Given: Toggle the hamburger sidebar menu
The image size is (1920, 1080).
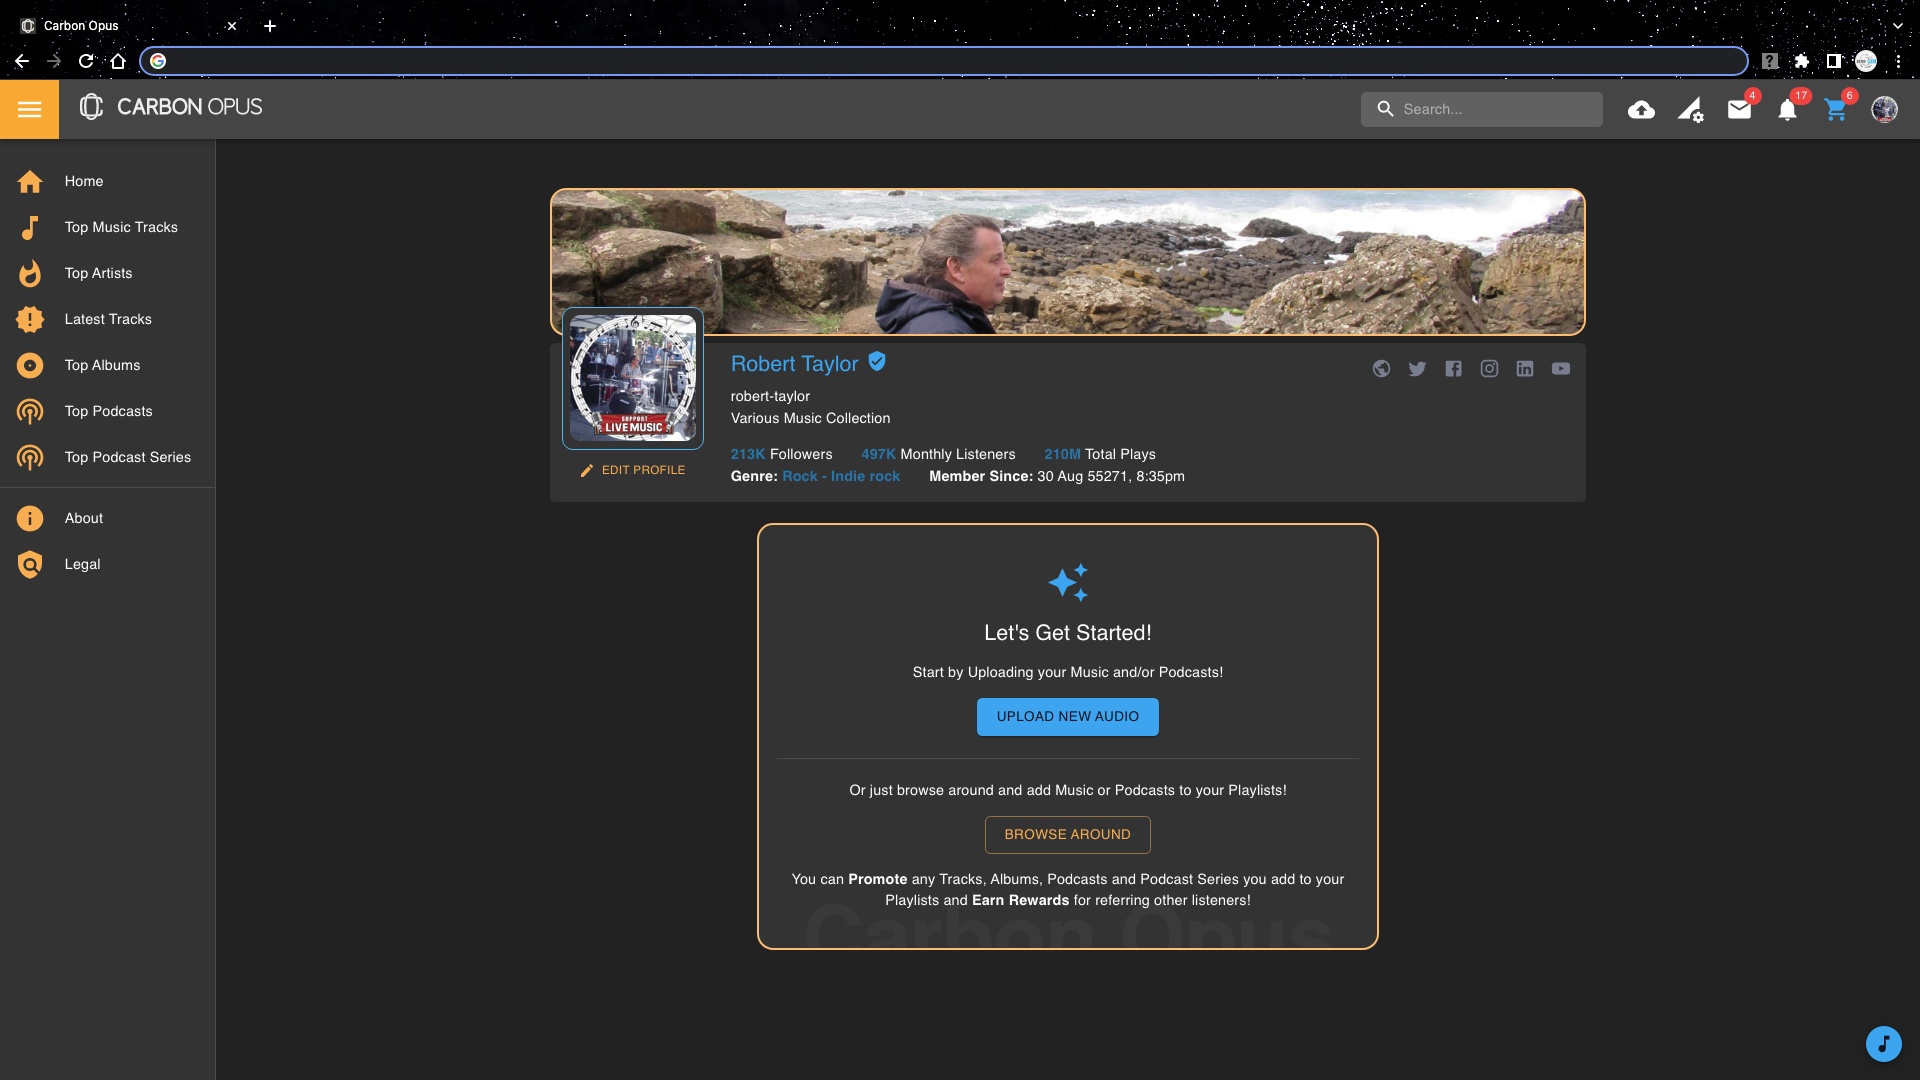Looking at the screenshot, I should click(29, 109).
